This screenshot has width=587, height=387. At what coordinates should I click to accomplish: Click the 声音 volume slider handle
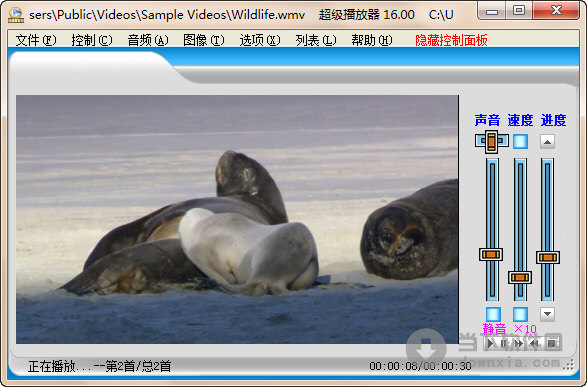click(491, 255)
